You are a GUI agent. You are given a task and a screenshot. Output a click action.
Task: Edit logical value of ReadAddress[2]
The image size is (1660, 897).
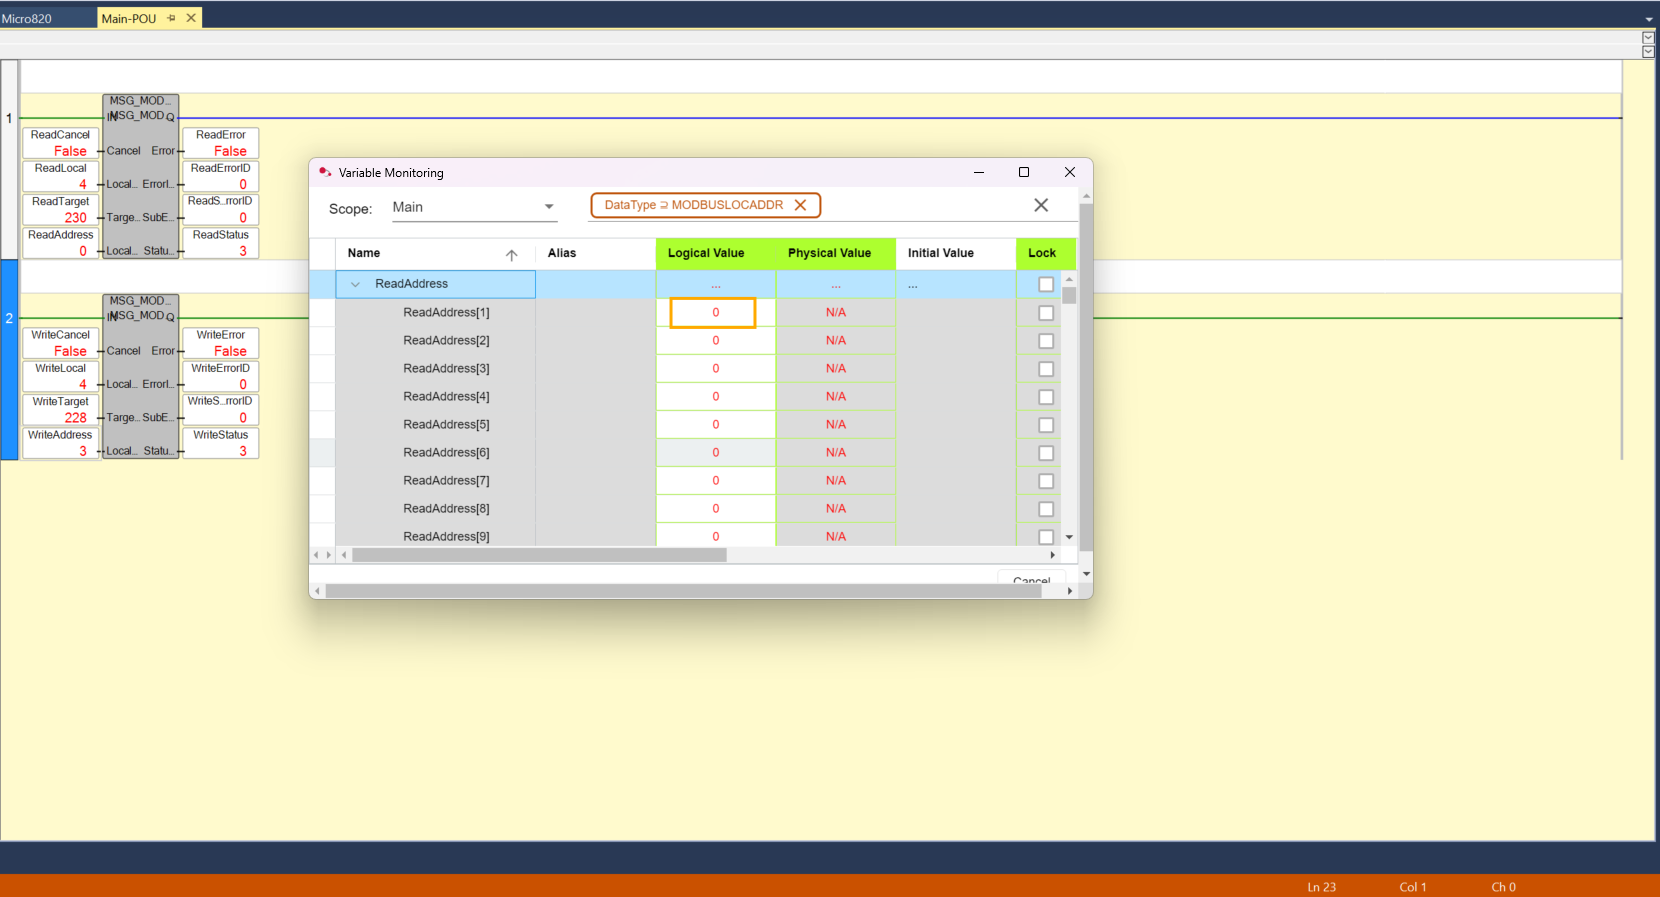tap(715, 341)
